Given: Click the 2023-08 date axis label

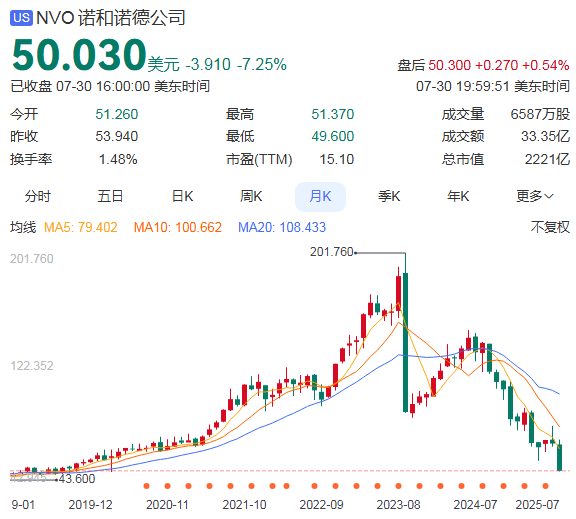Looking at the screenshot, I should click(398, 505).
